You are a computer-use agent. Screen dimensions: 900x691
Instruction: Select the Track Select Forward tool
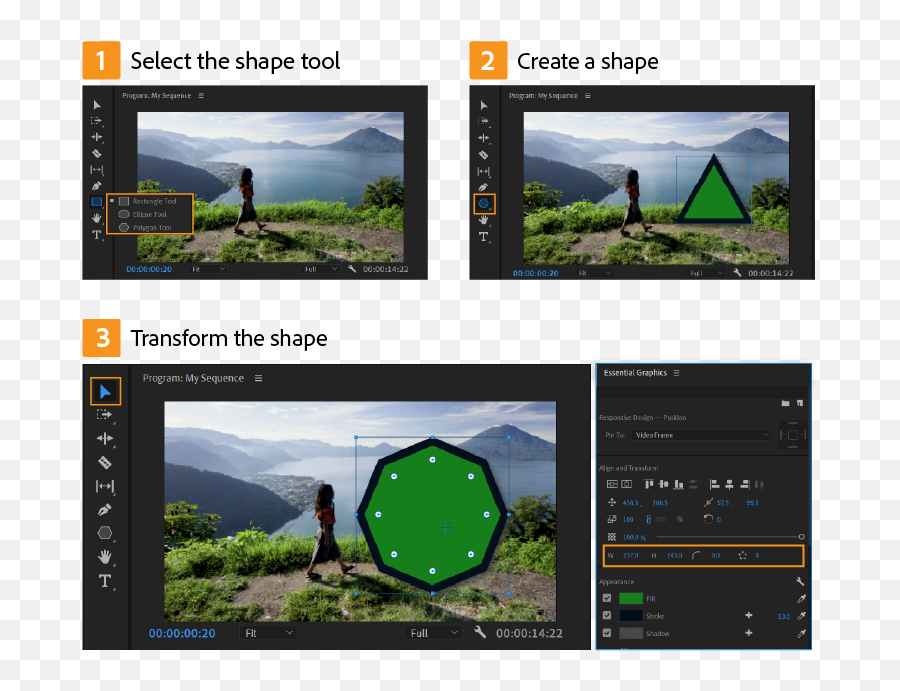click(105, 415)
